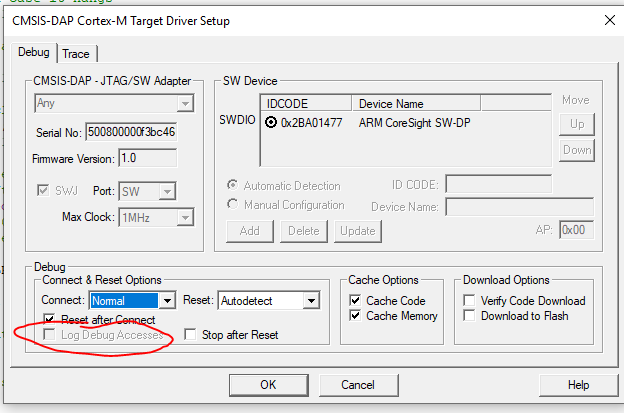624x413 pixels.
Task: Click the Update device button
Action: 358,231
